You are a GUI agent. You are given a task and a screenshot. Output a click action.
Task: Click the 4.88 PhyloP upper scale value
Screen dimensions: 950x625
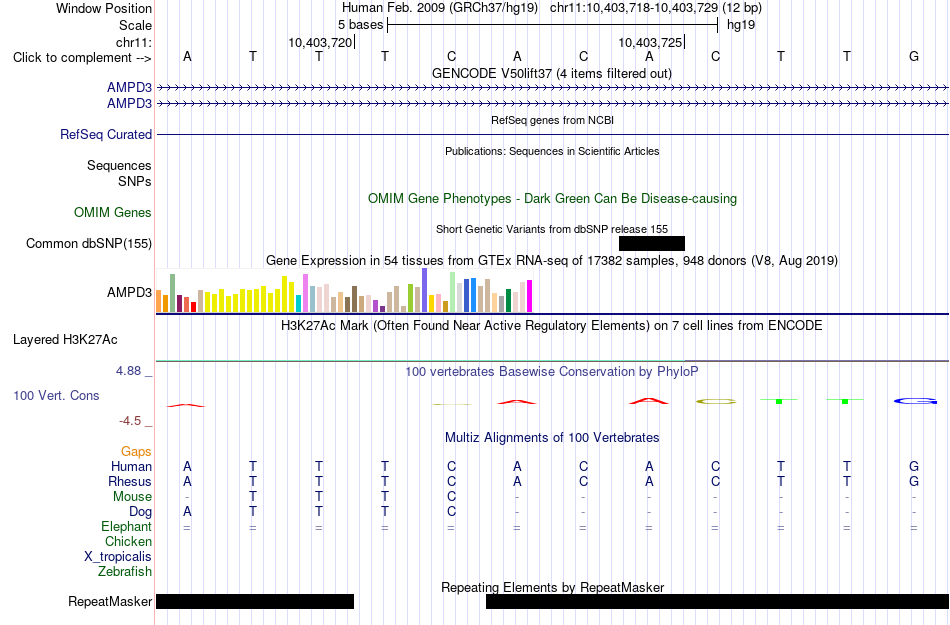coord(128,371)
